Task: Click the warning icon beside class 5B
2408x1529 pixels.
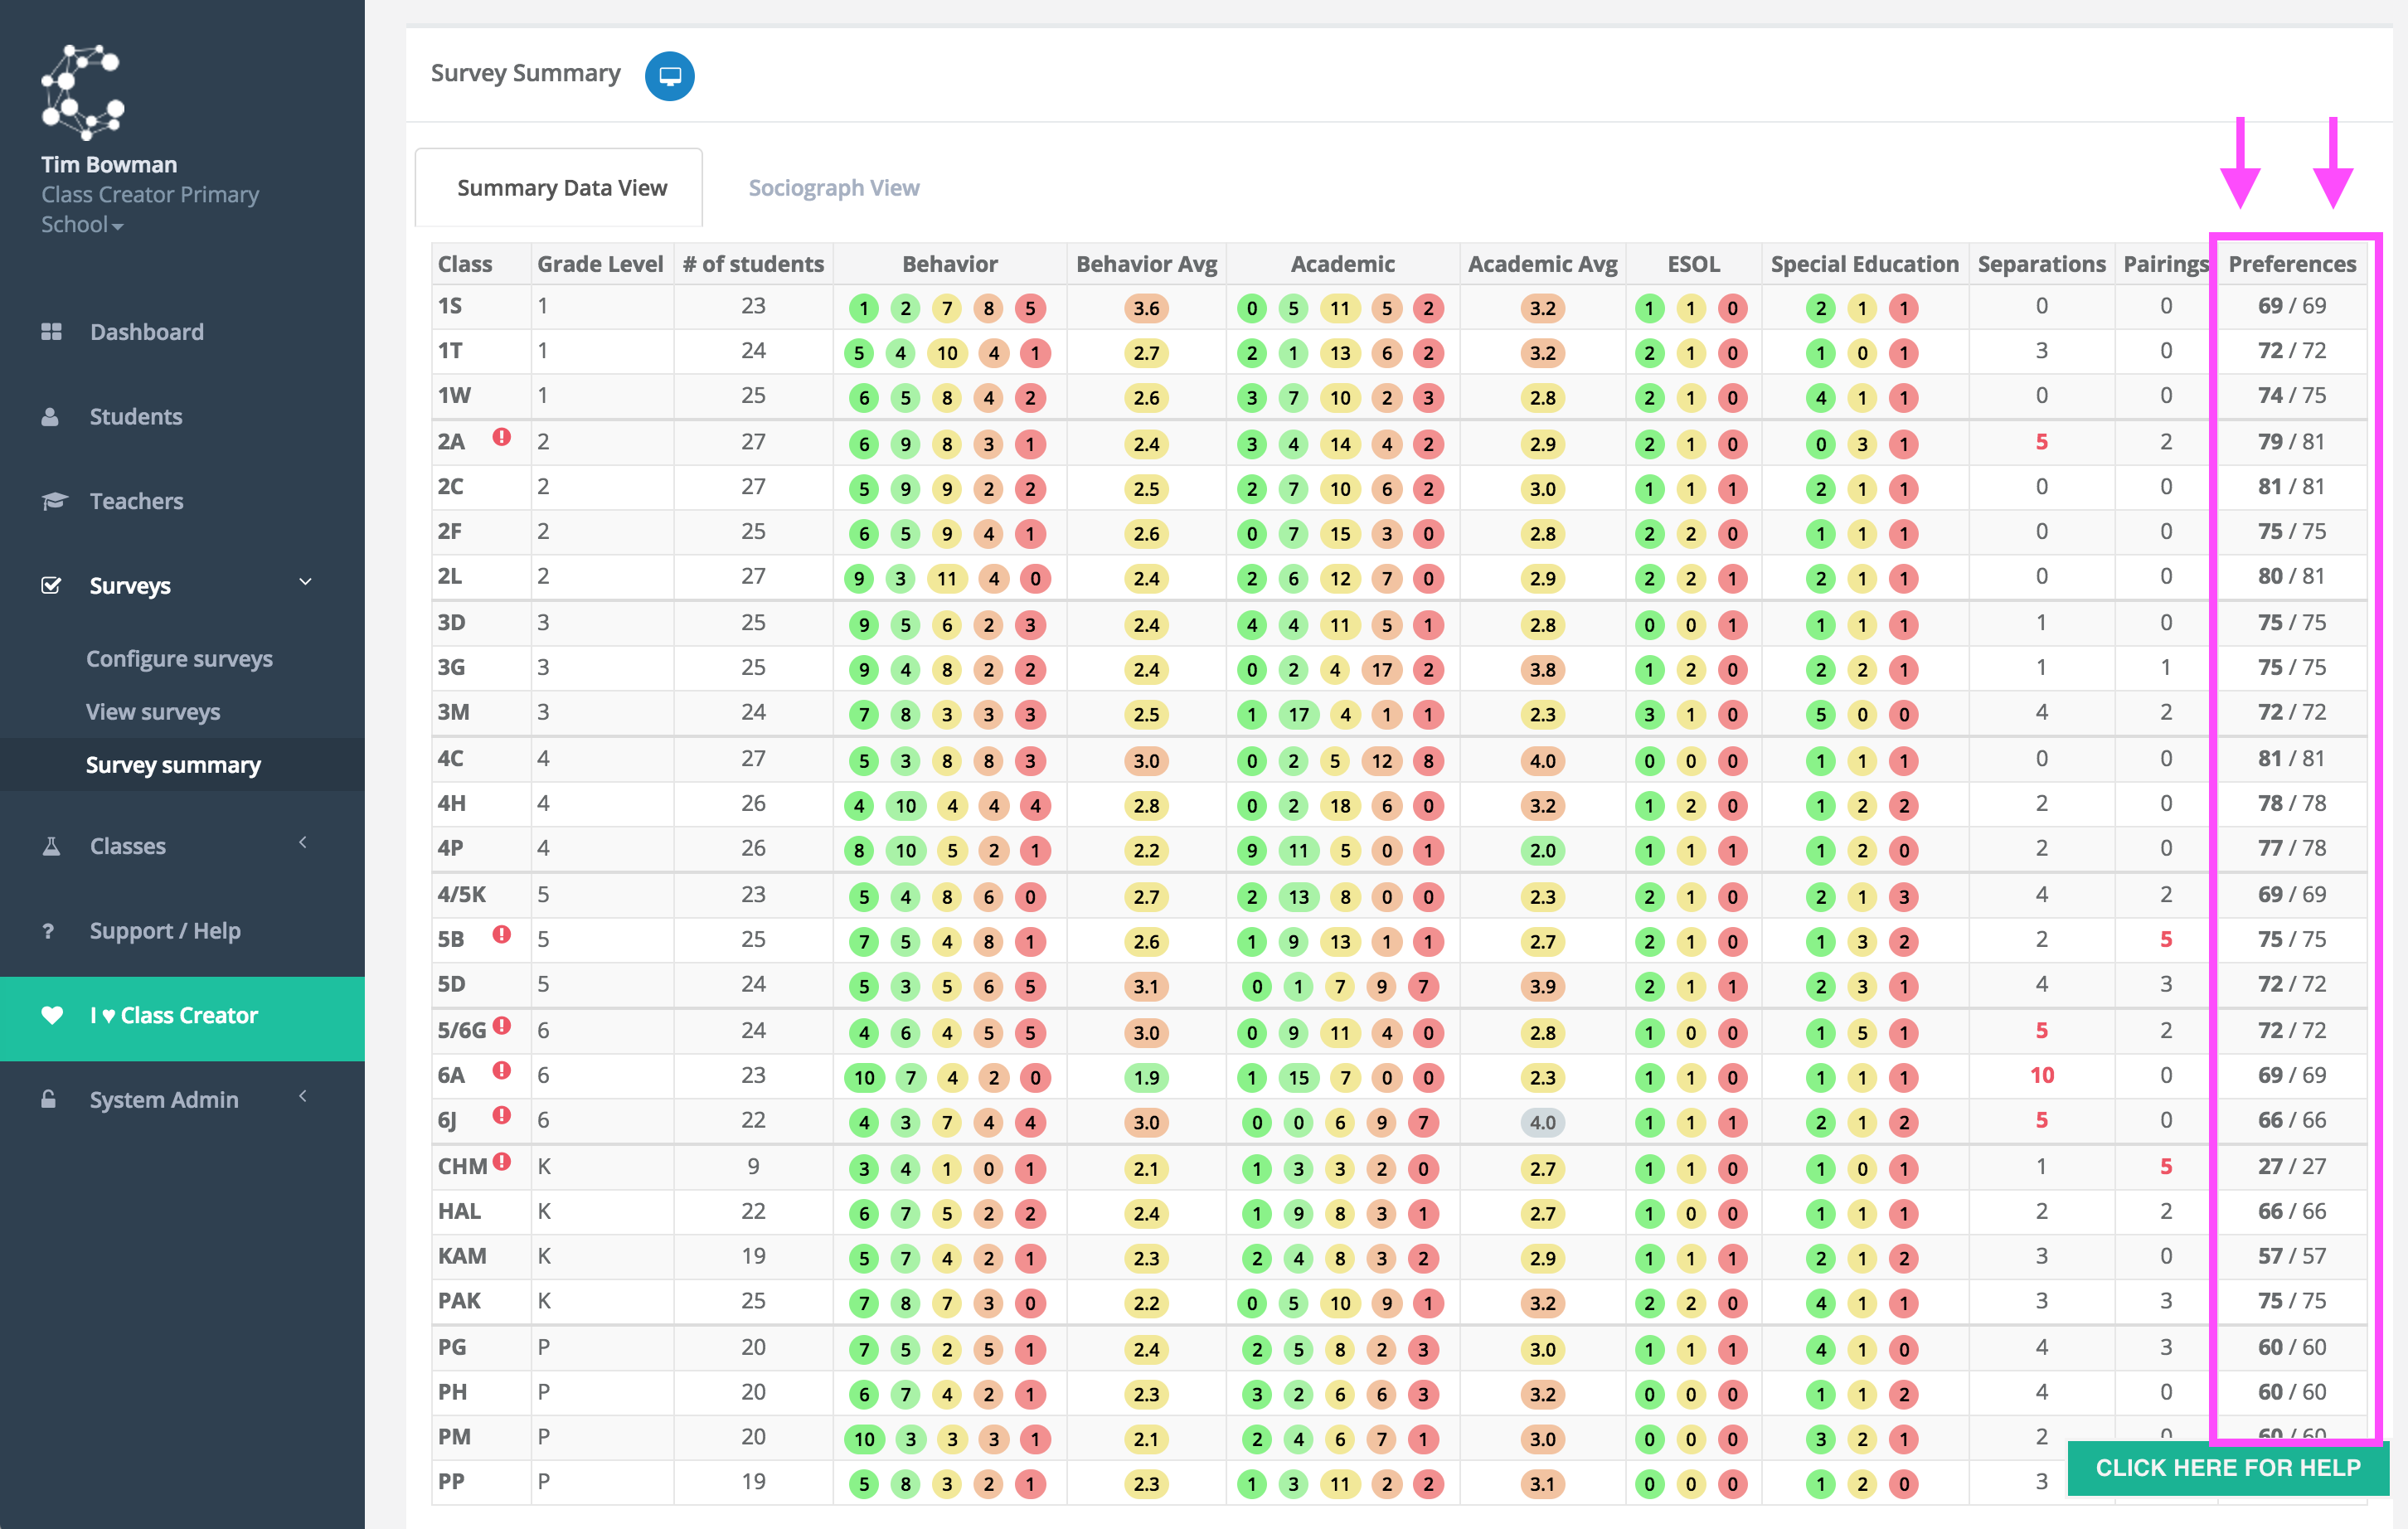Action: (x=502, y=935)
